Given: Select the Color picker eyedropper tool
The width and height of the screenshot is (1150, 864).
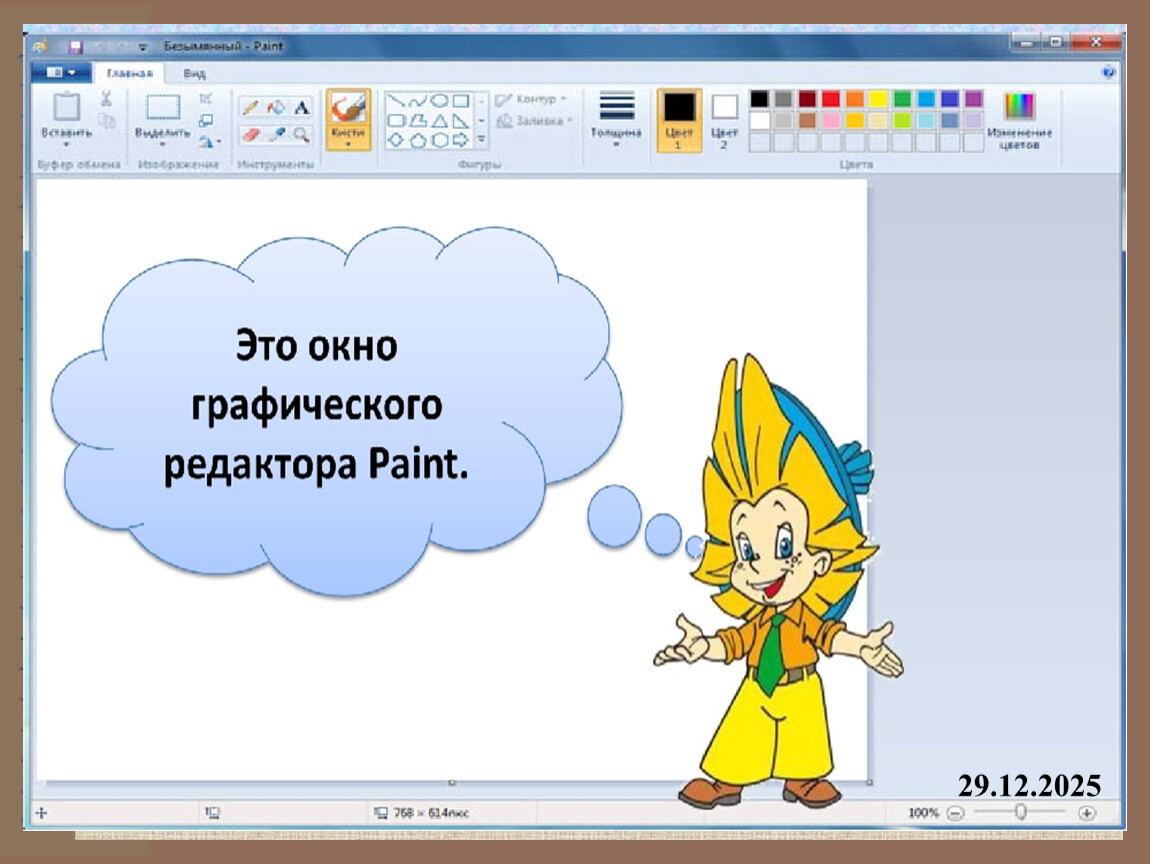Looking at the screenshot, I should (x=276, y=134).
